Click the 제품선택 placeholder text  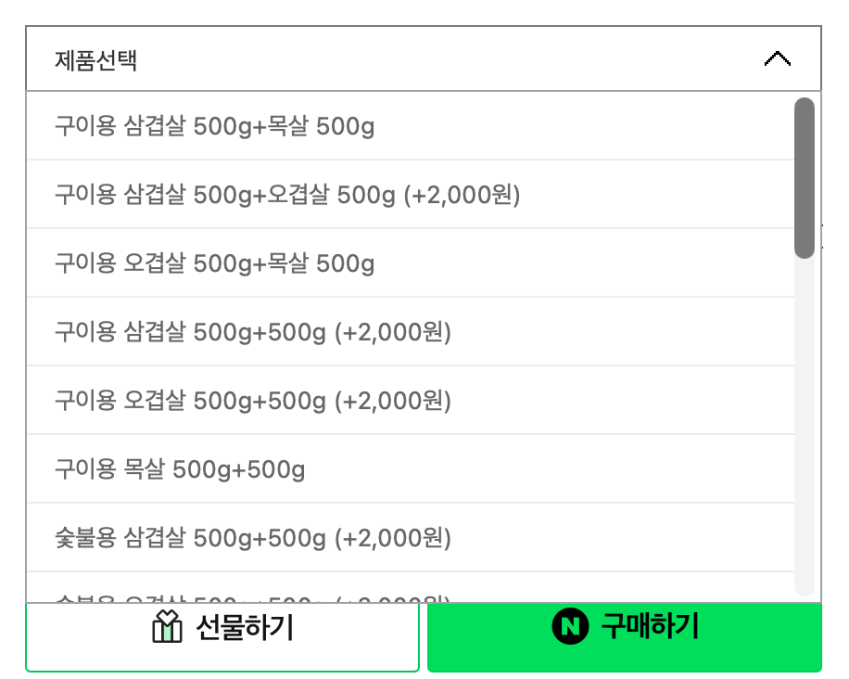tap(96, 60)
